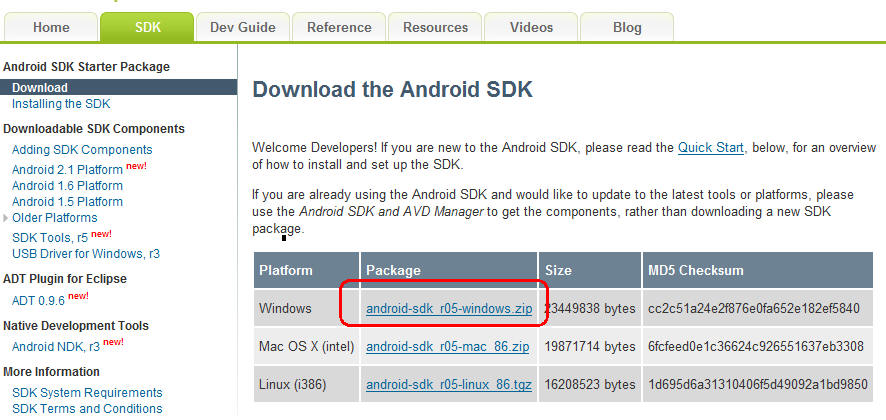Open Installing the SDK page
The height and width of the screenshot is (420, 886).
[x=61, y=104]
